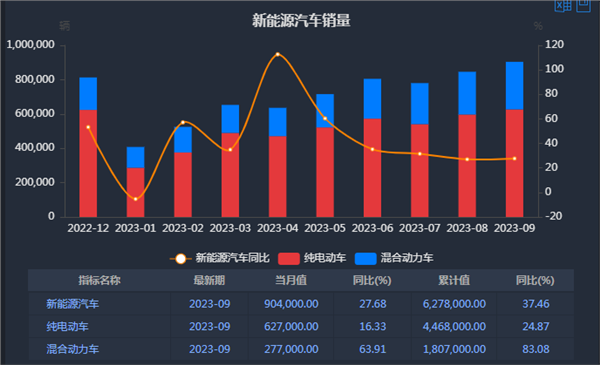Toggle the 新能源汽车同比 legend line series
600x365 pixels.
[220, 258]
